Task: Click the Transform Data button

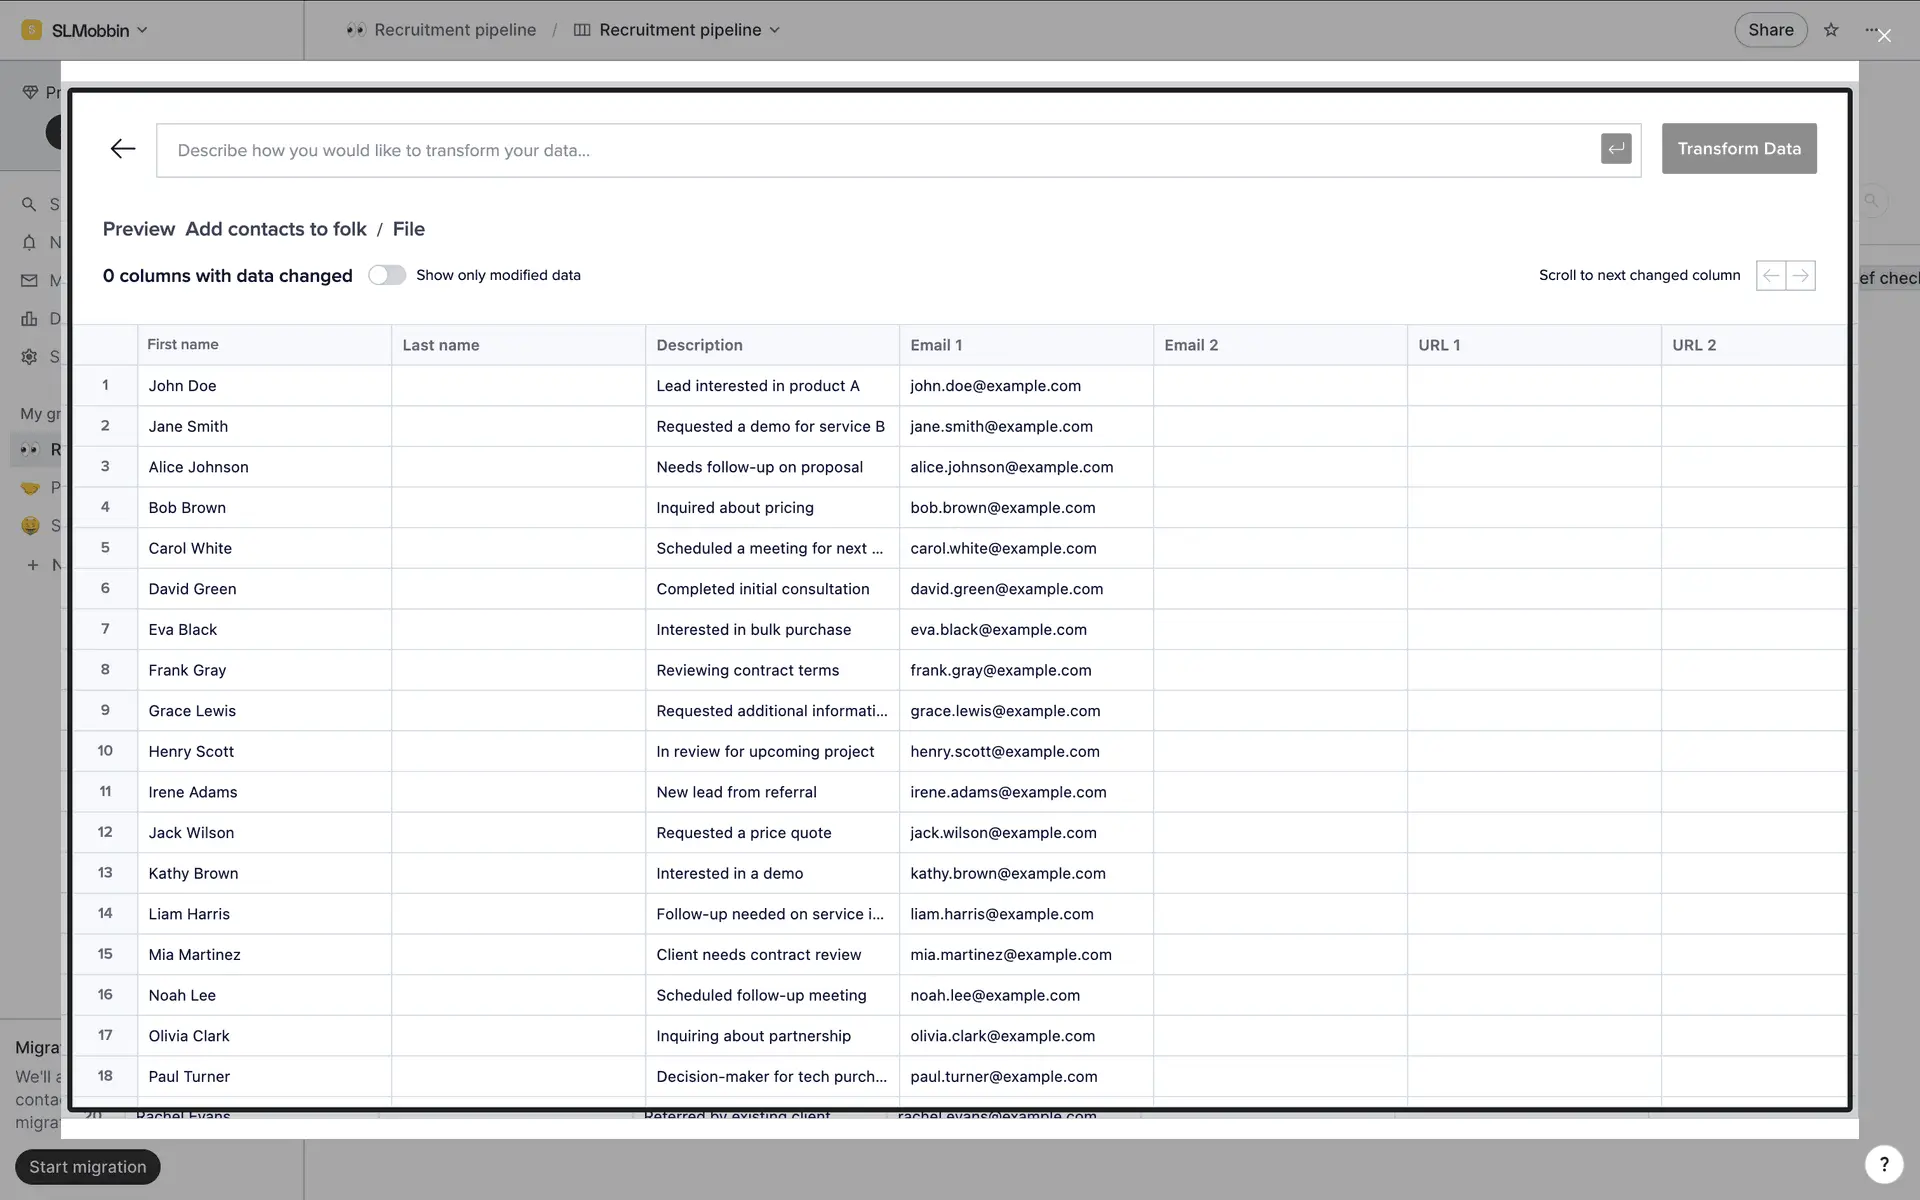Action: pyautogui.click(x=1738, y=149)
